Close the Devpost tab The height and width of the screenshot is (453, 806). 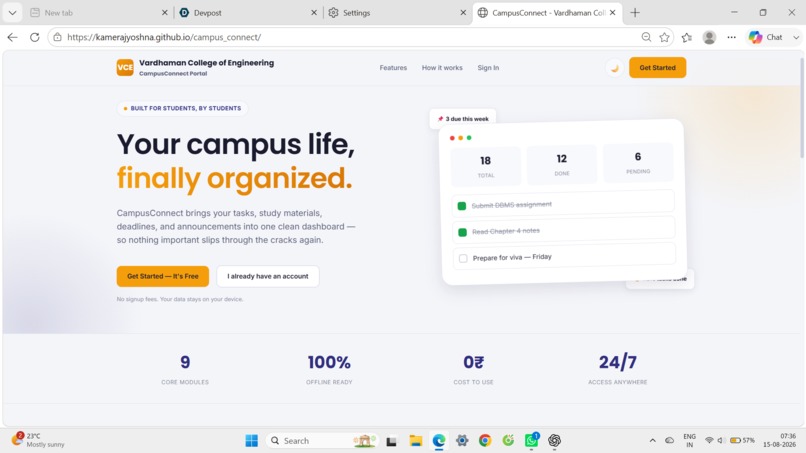[x=314, y=12]
